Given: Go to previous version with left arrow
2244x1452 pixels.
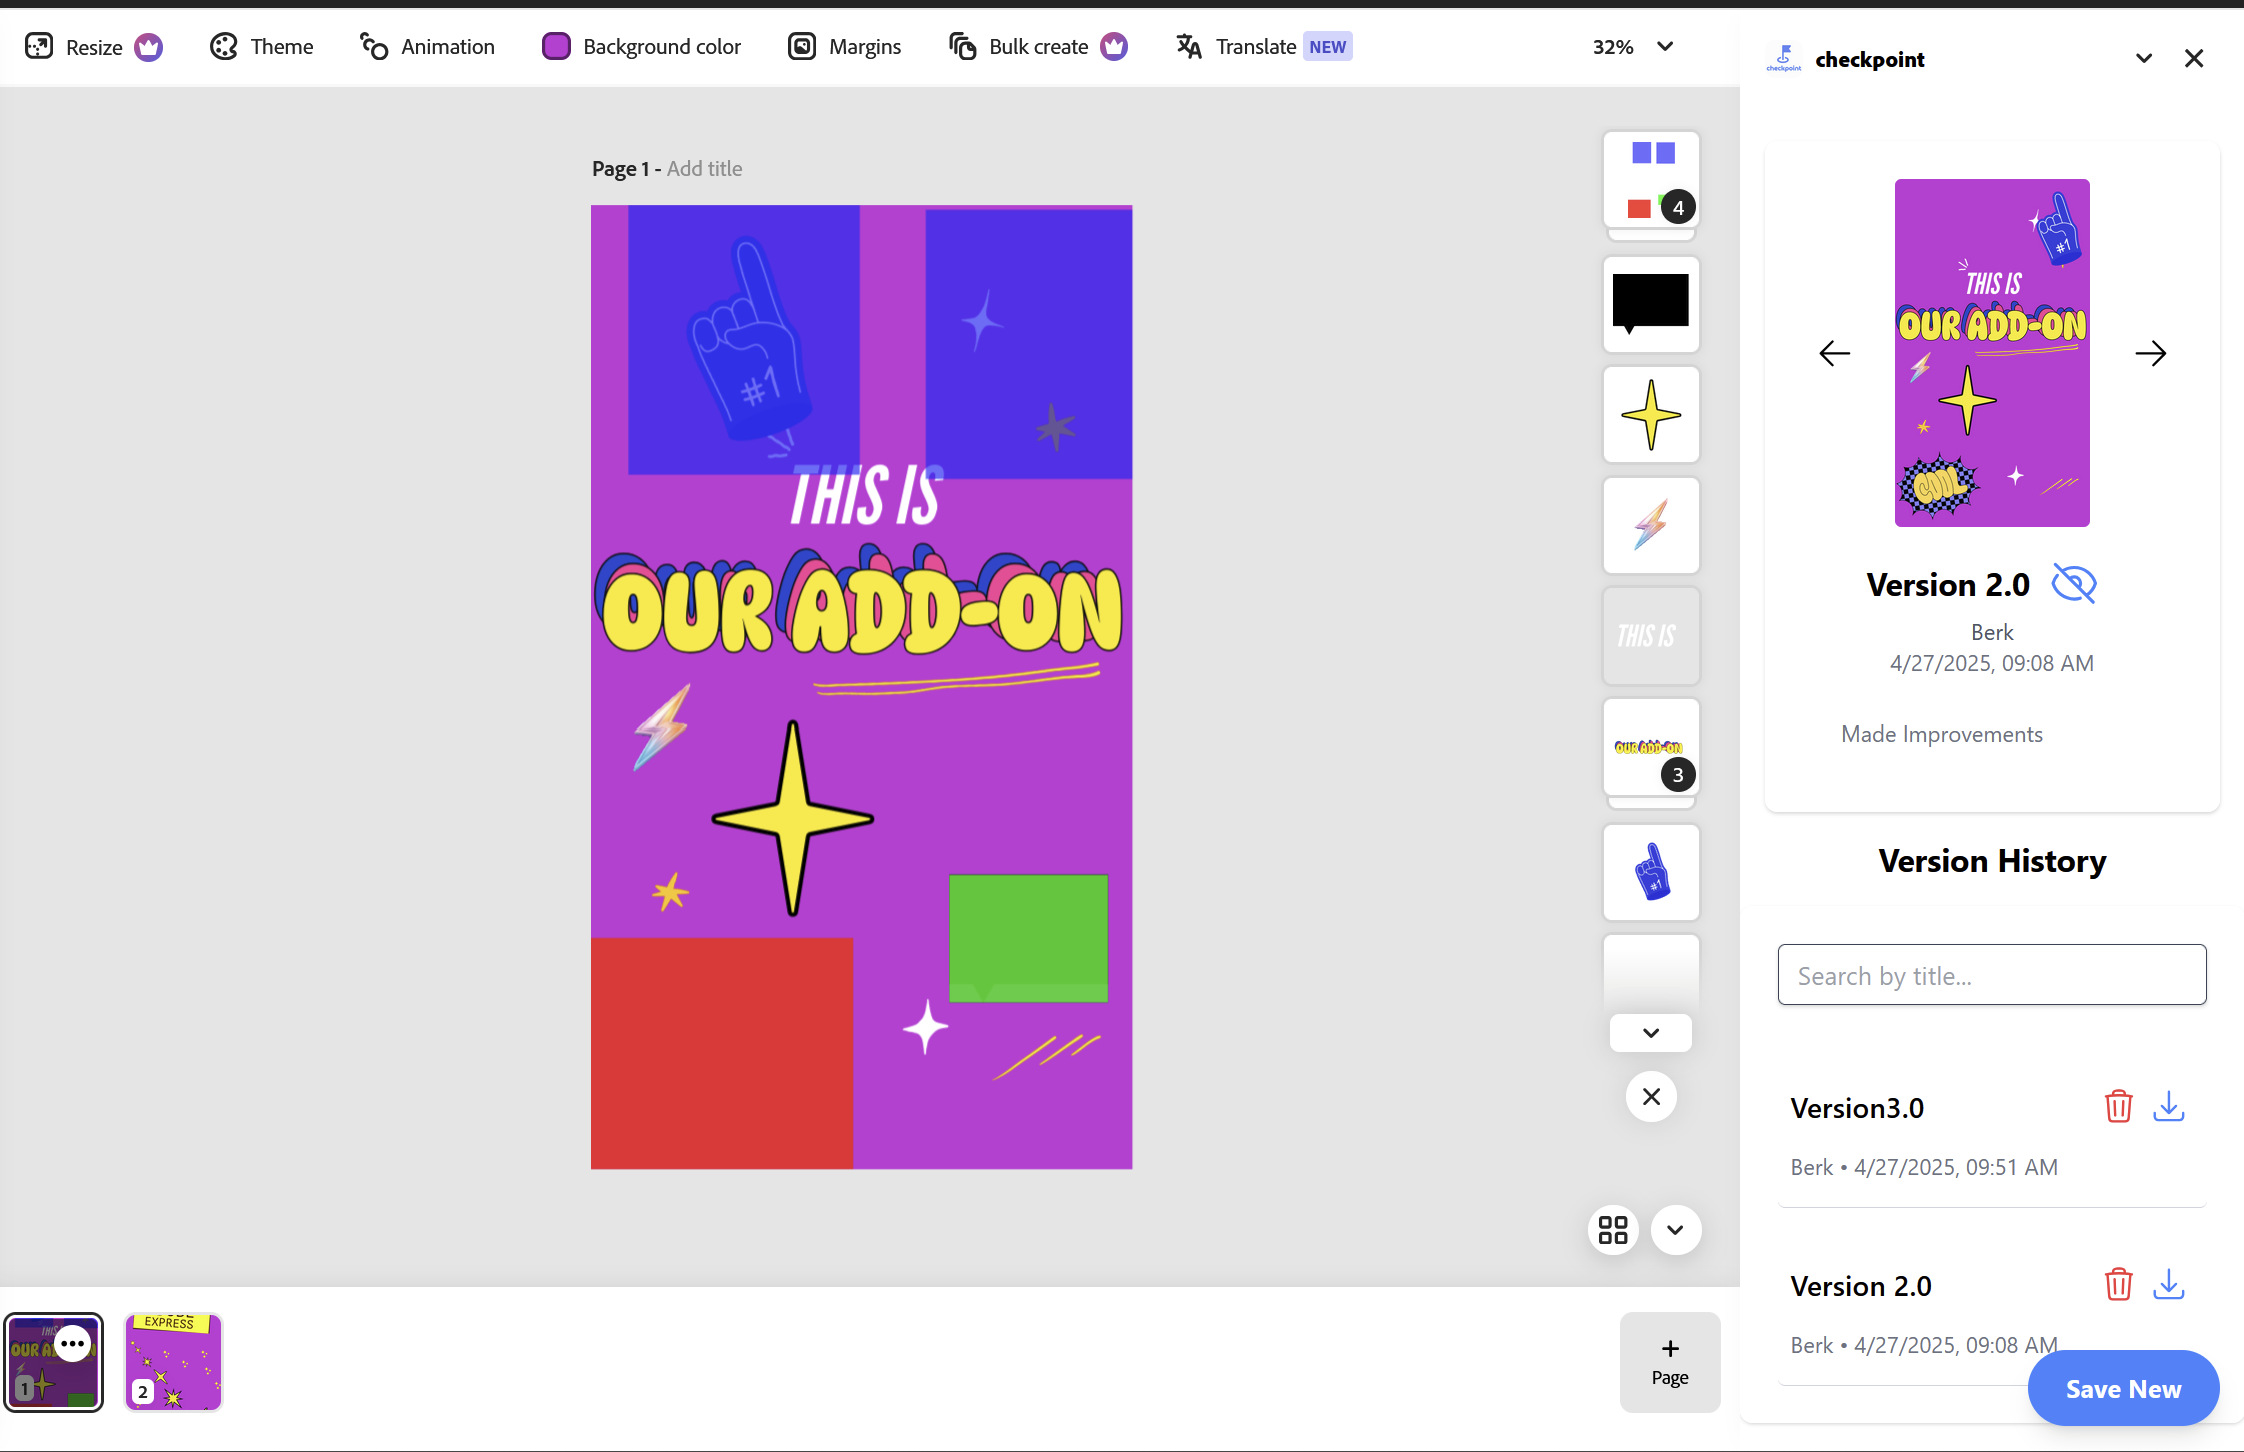Looking at the screenshot, I should pos(1834,353).
